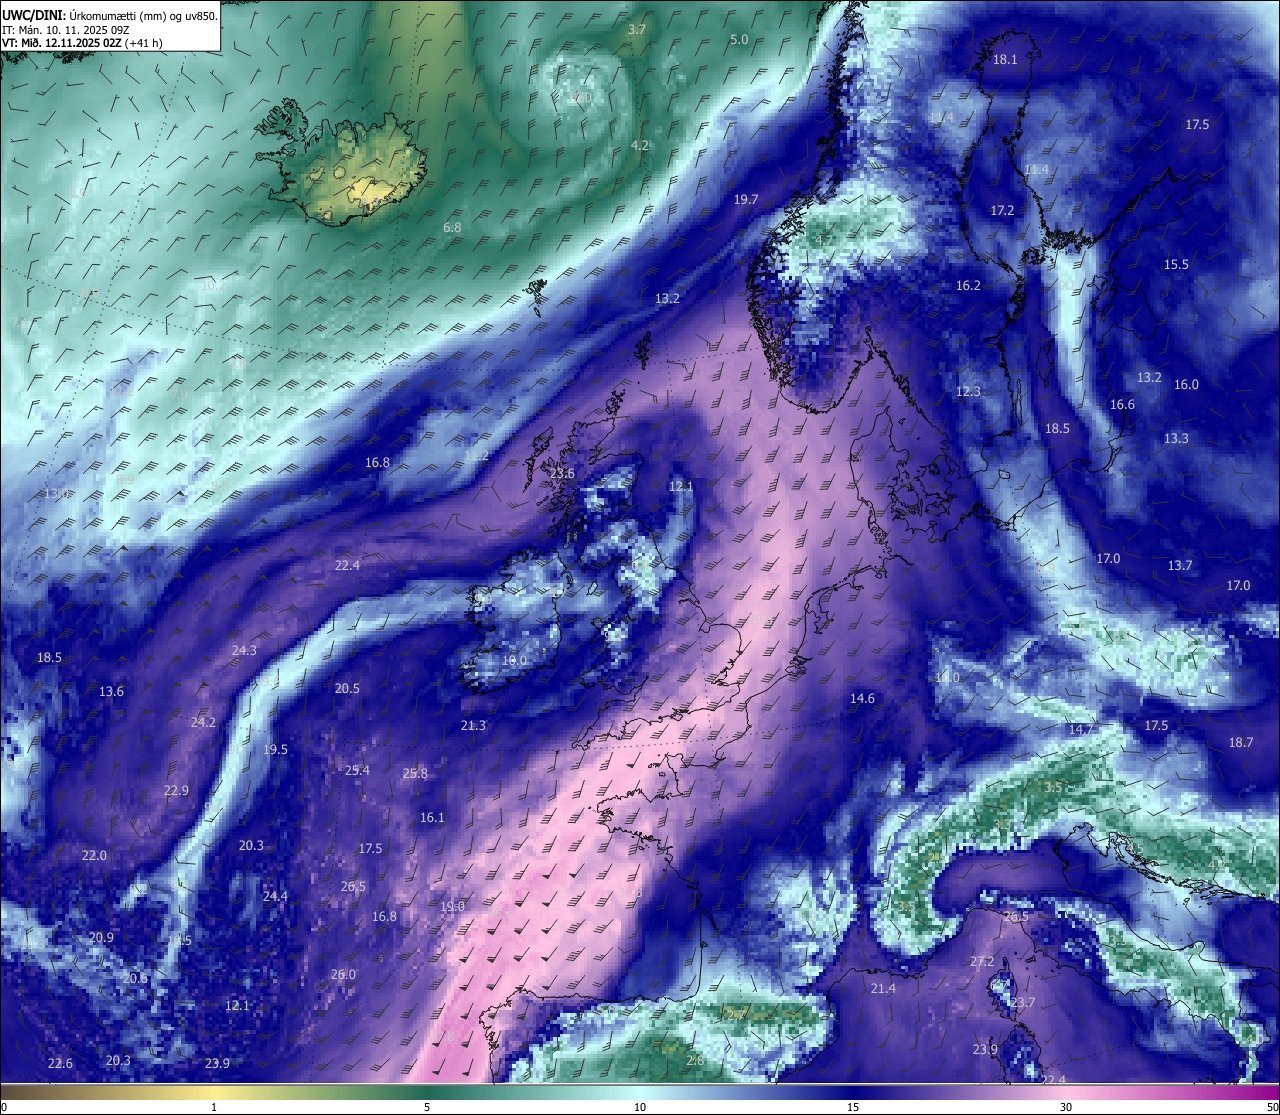Click the 22.9 value on the map
This screenshot has width=1280, height=1115.
176,790
